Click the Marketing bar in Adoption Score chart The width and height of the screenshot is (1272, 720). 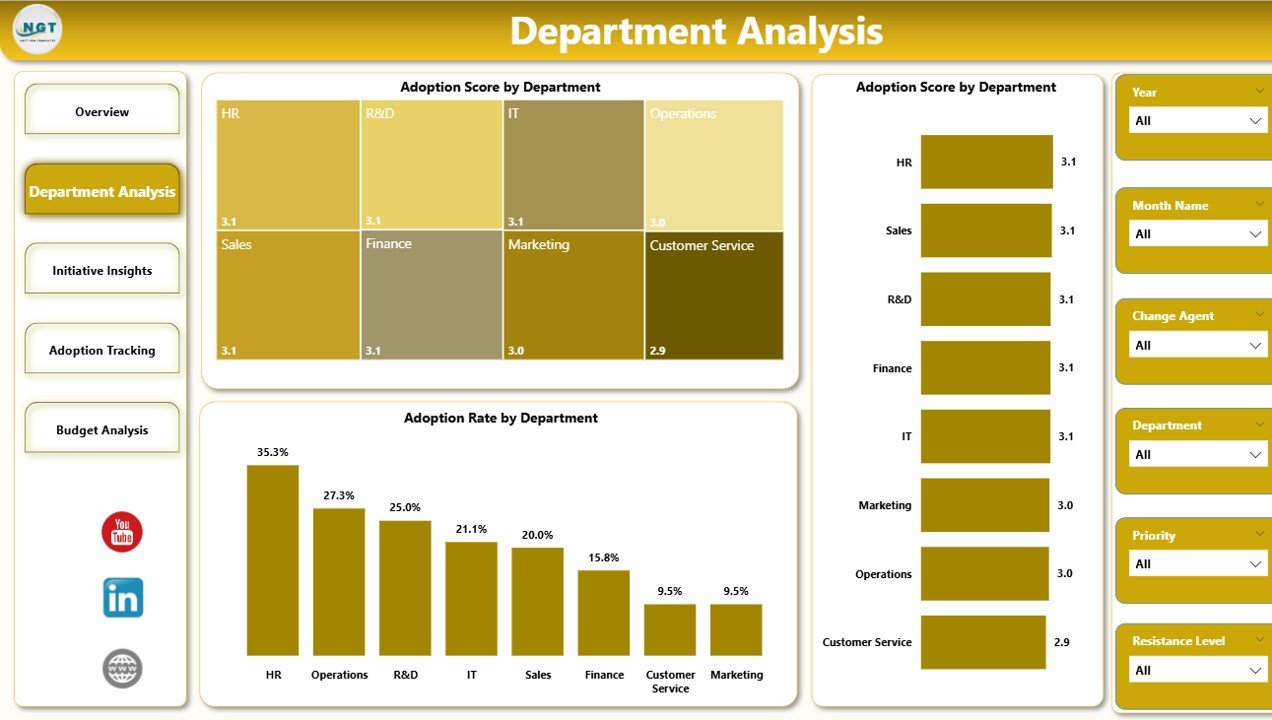[x=985, y=505]
